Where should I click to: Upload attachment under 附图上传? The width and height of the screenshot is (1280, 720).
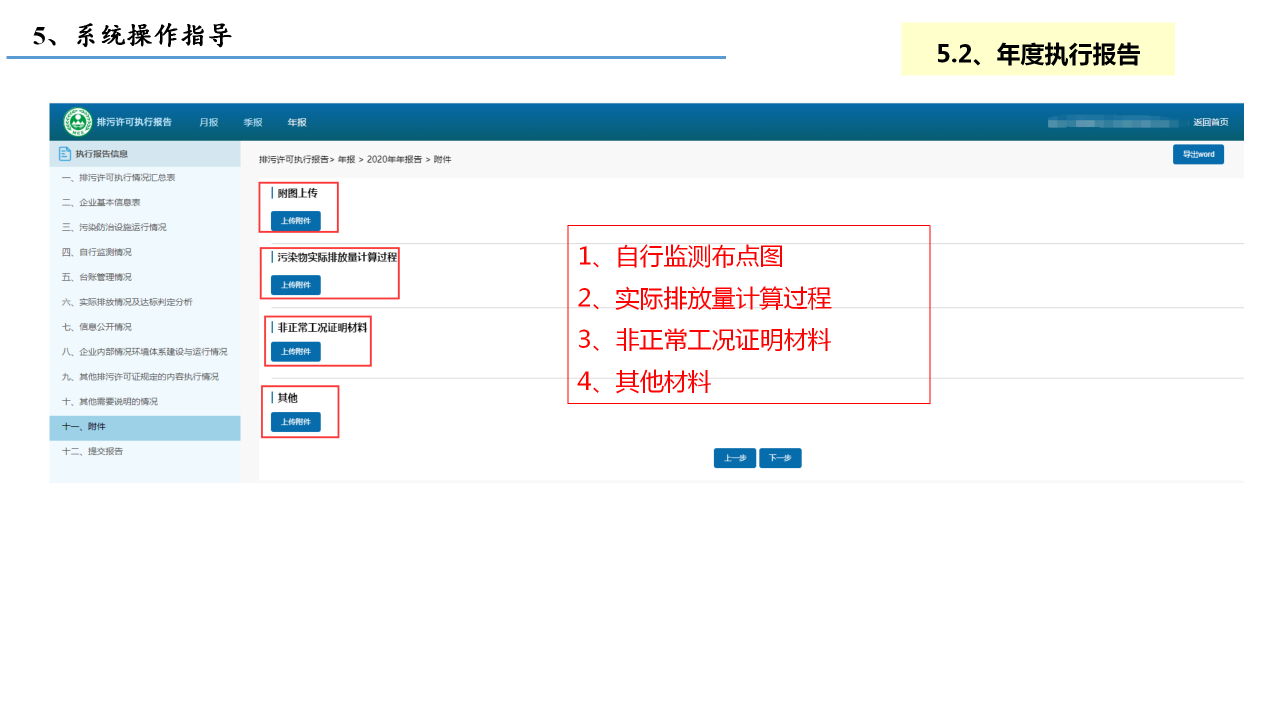(x=295, y=221)
